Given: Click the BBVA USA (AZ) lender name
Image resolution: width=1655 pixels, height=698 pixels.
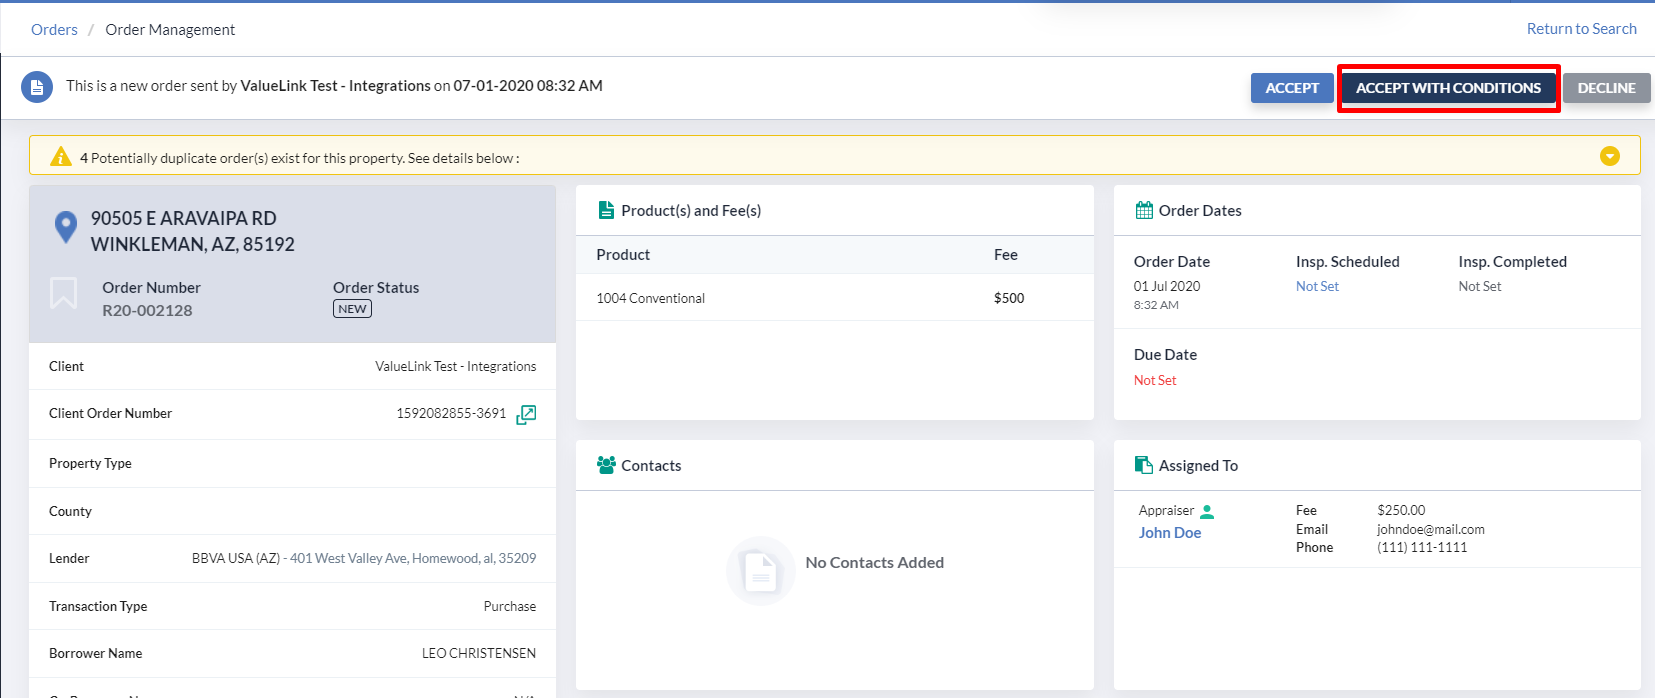Looking at the screenshot, I should 236,558.
